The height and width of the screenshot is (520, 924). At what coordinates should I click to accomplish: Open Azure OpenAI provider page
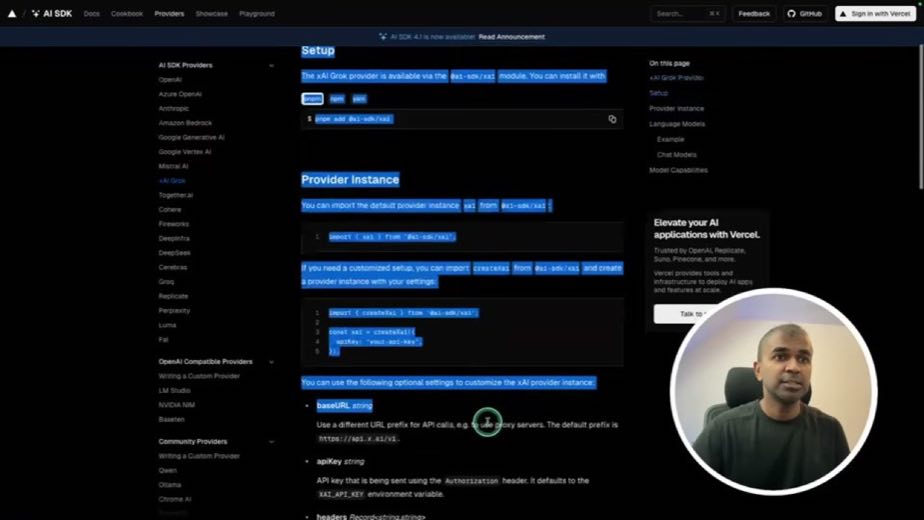pyautogui.click(x=180, y=94)
